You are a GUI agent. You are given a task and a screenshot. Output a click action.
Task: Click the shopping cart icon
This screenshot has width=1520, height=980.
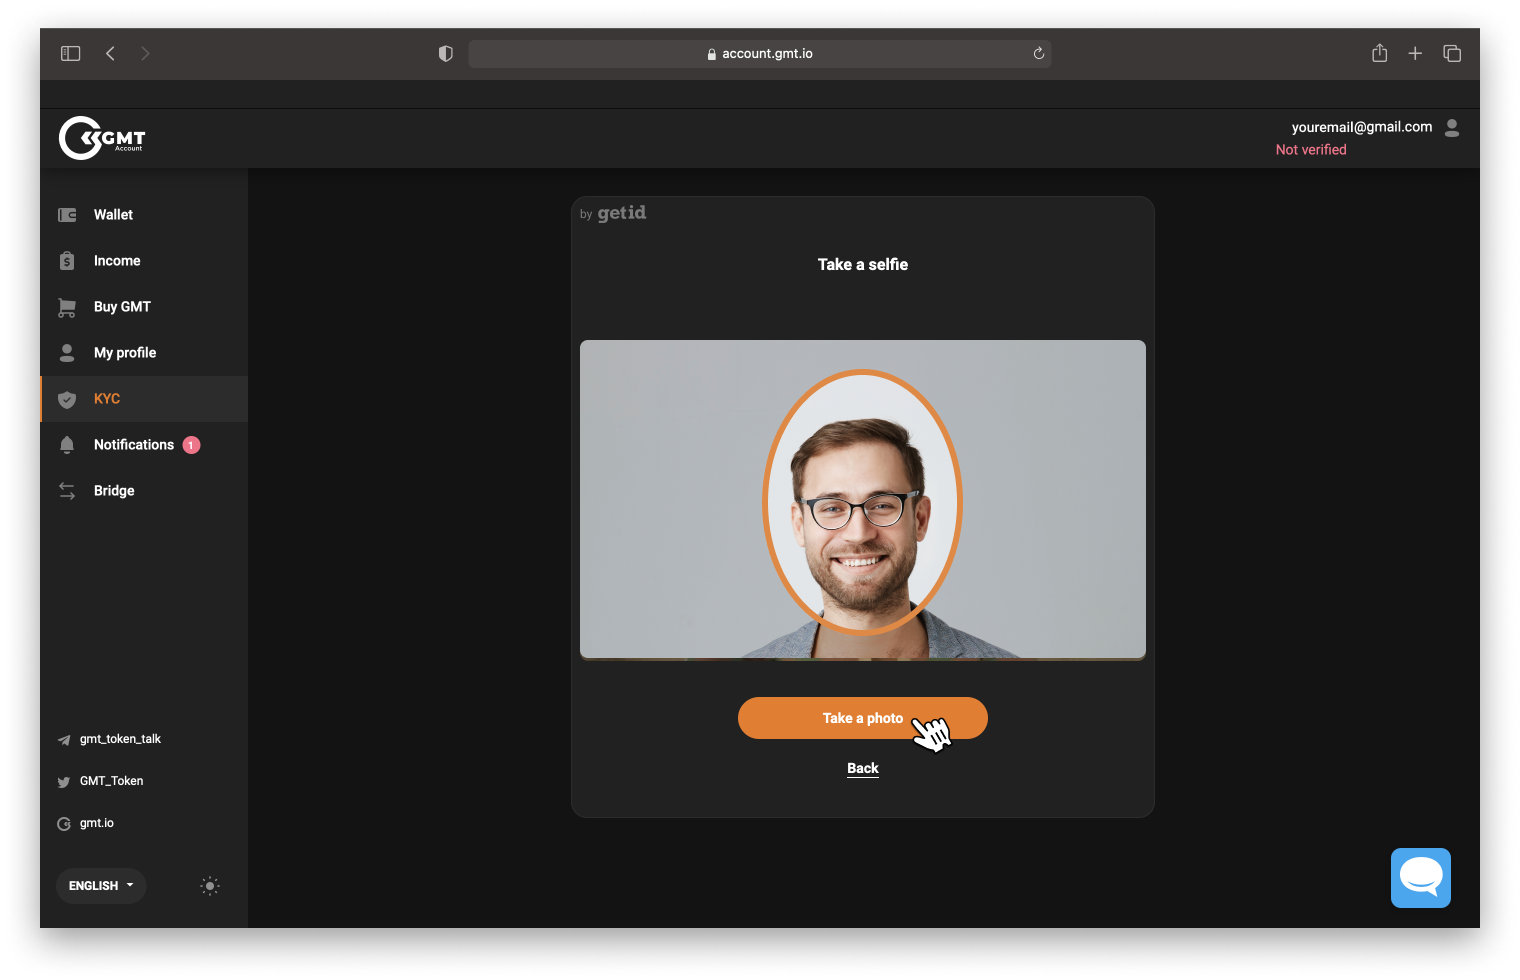(x=67, y=308)
